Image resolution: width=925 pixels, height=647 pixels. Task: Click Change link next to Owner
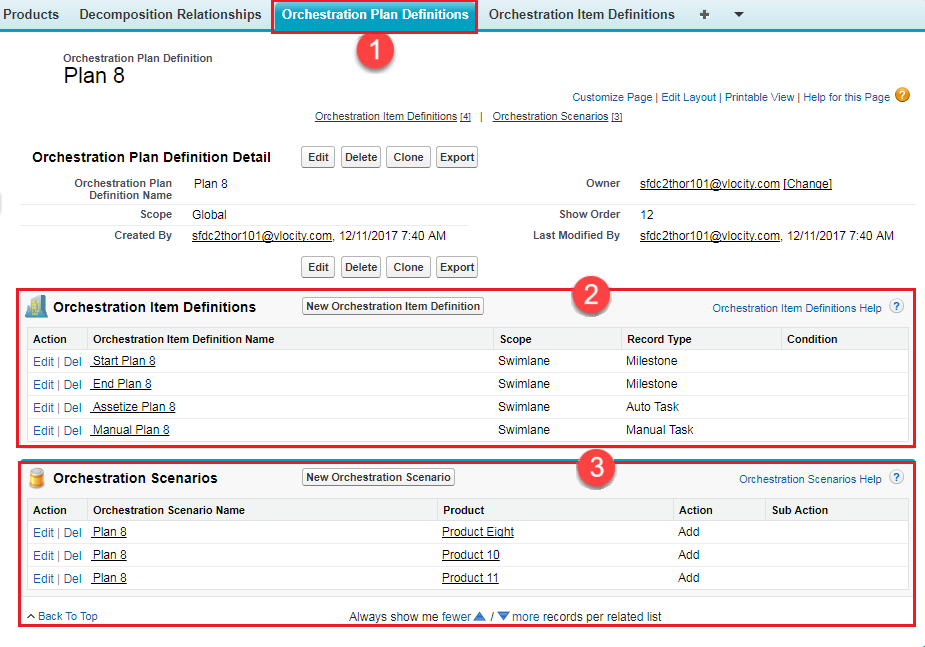(808, 184)
